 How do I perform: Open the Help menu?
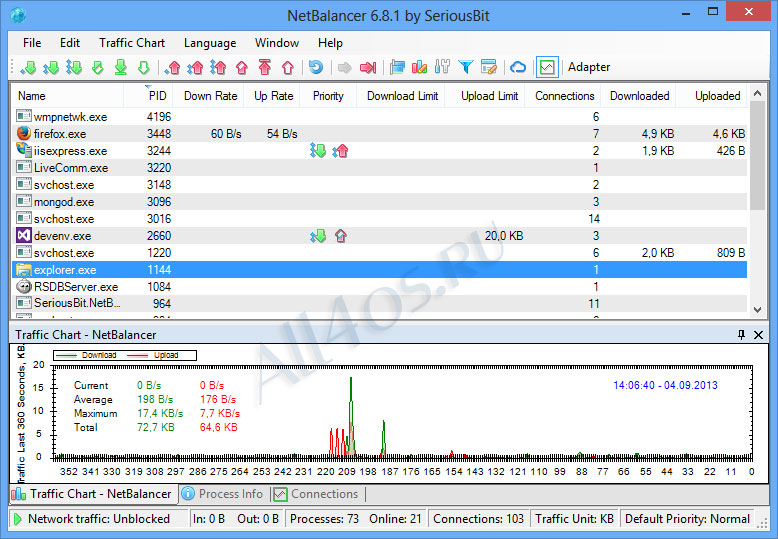[x=330, y=43]
